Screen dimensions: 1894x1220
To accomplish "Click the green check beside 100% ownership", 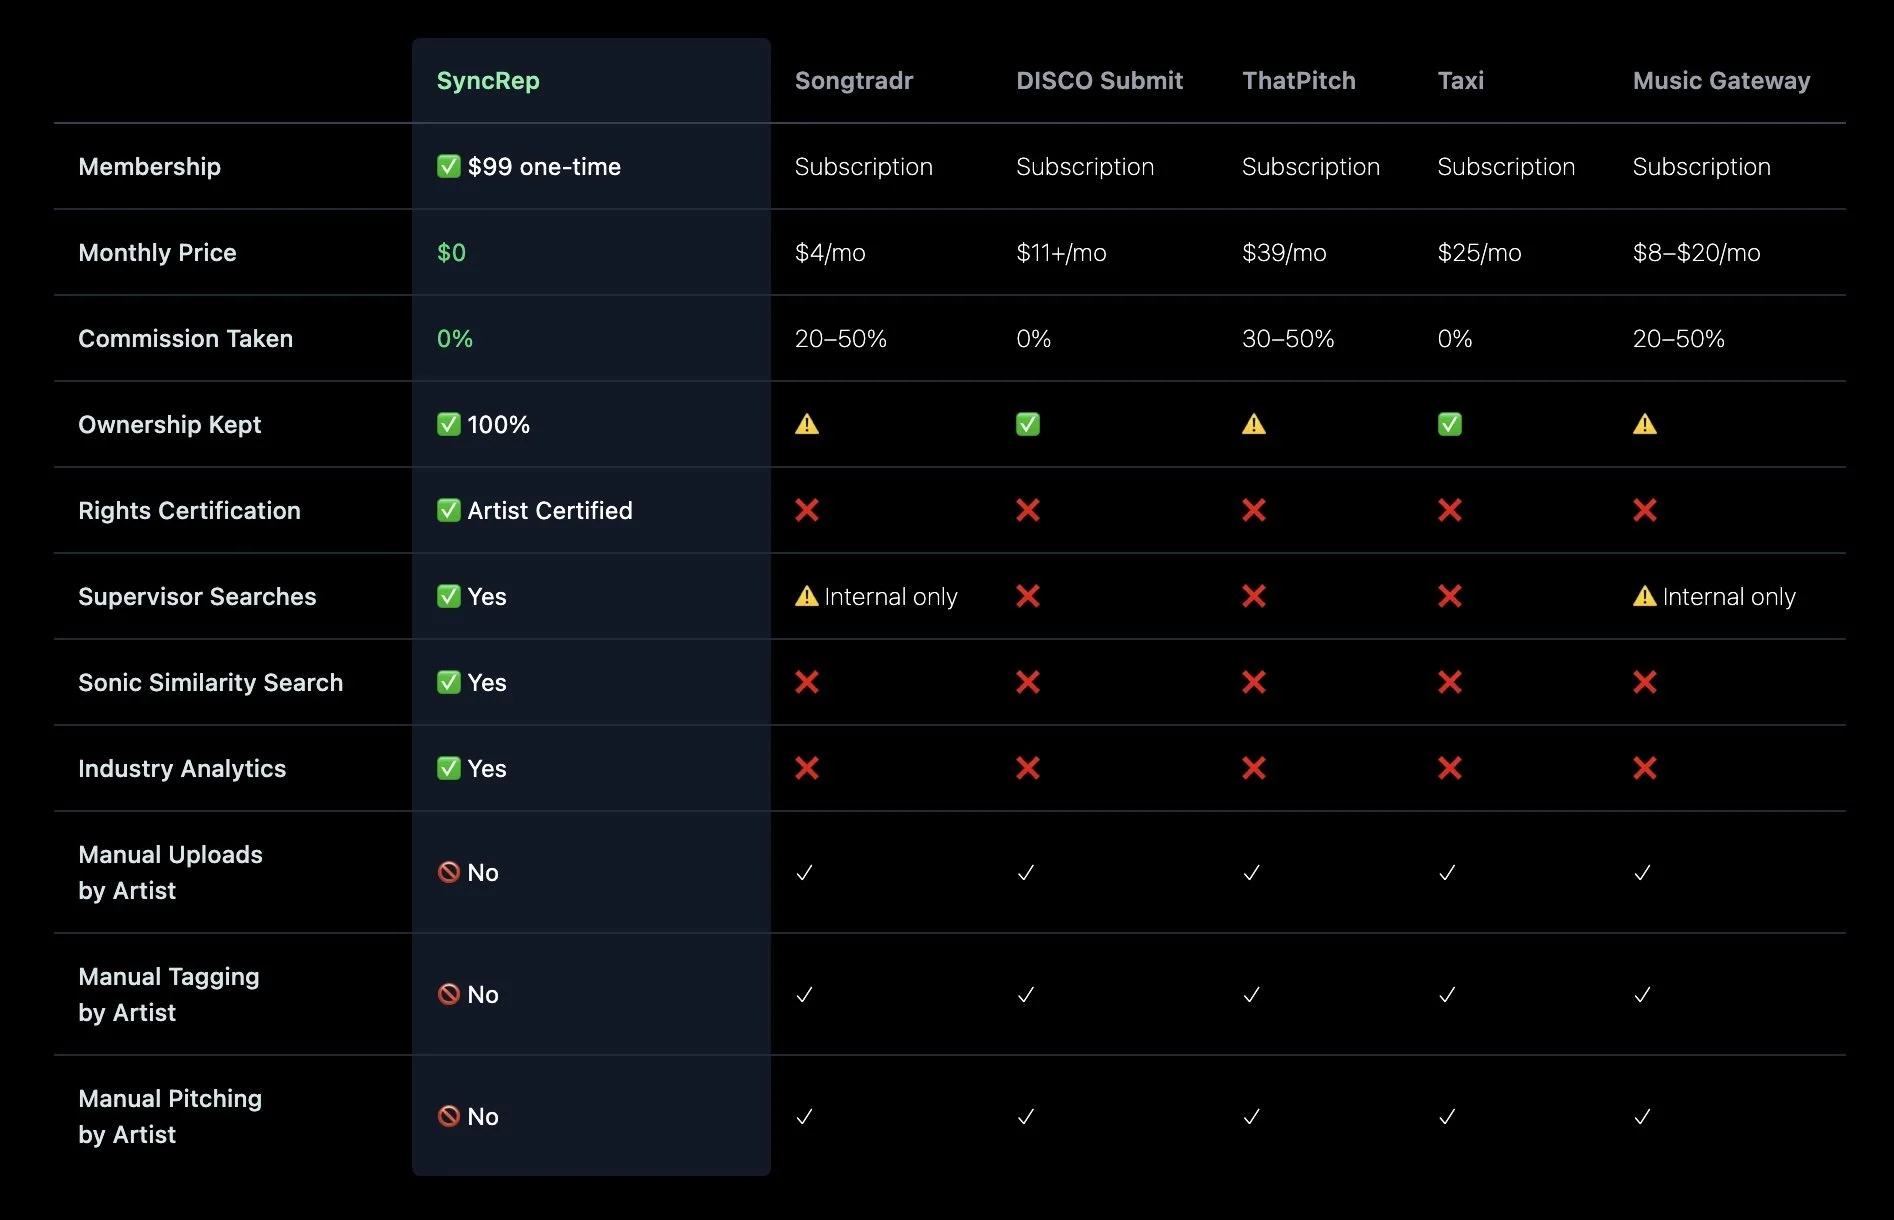I will click(449, 424).
